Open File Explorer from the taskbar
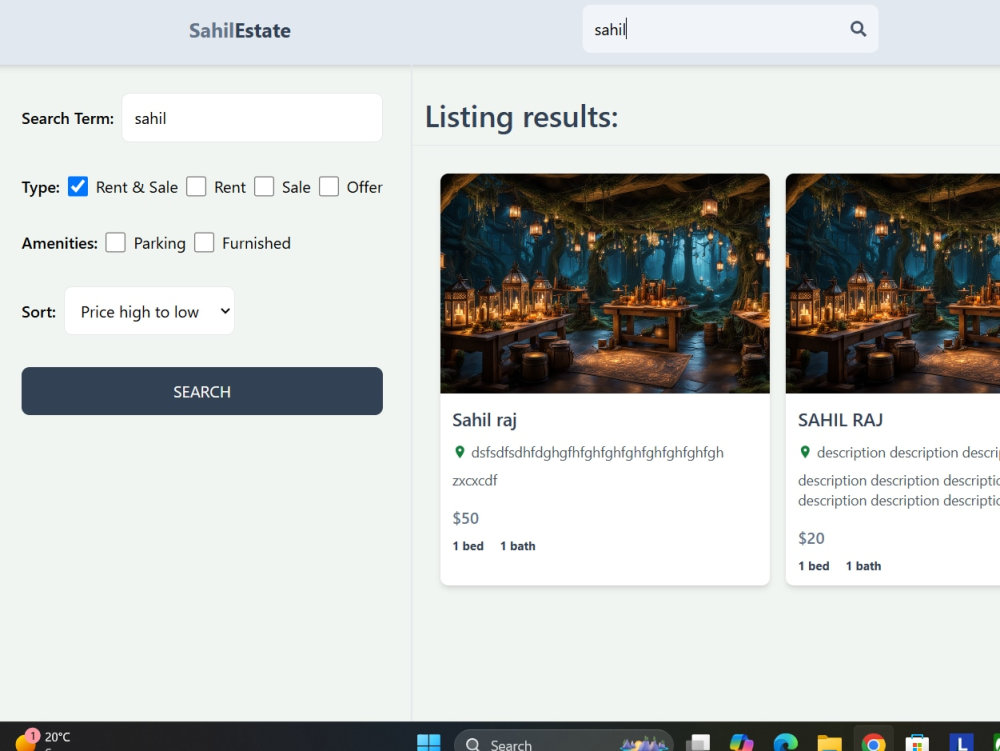 (829, 743)
